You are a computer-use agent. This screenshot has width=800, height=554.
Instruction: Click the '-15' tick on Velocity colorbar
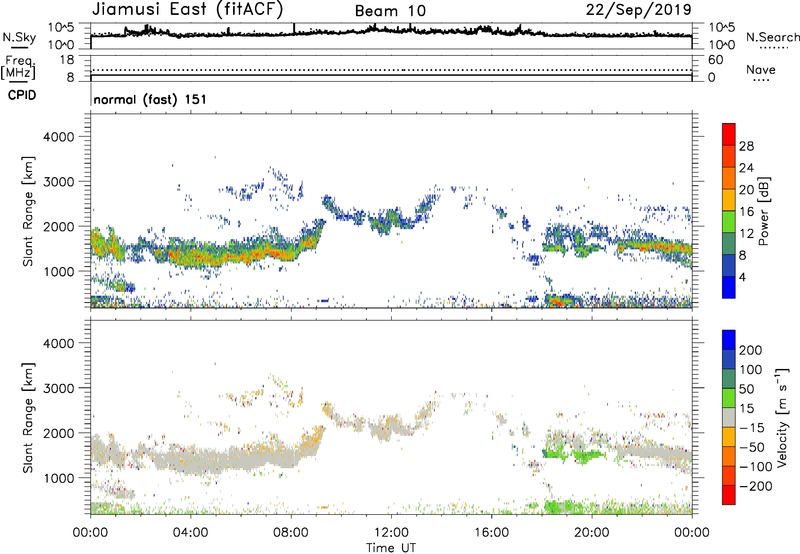click(x=751, y=428)
